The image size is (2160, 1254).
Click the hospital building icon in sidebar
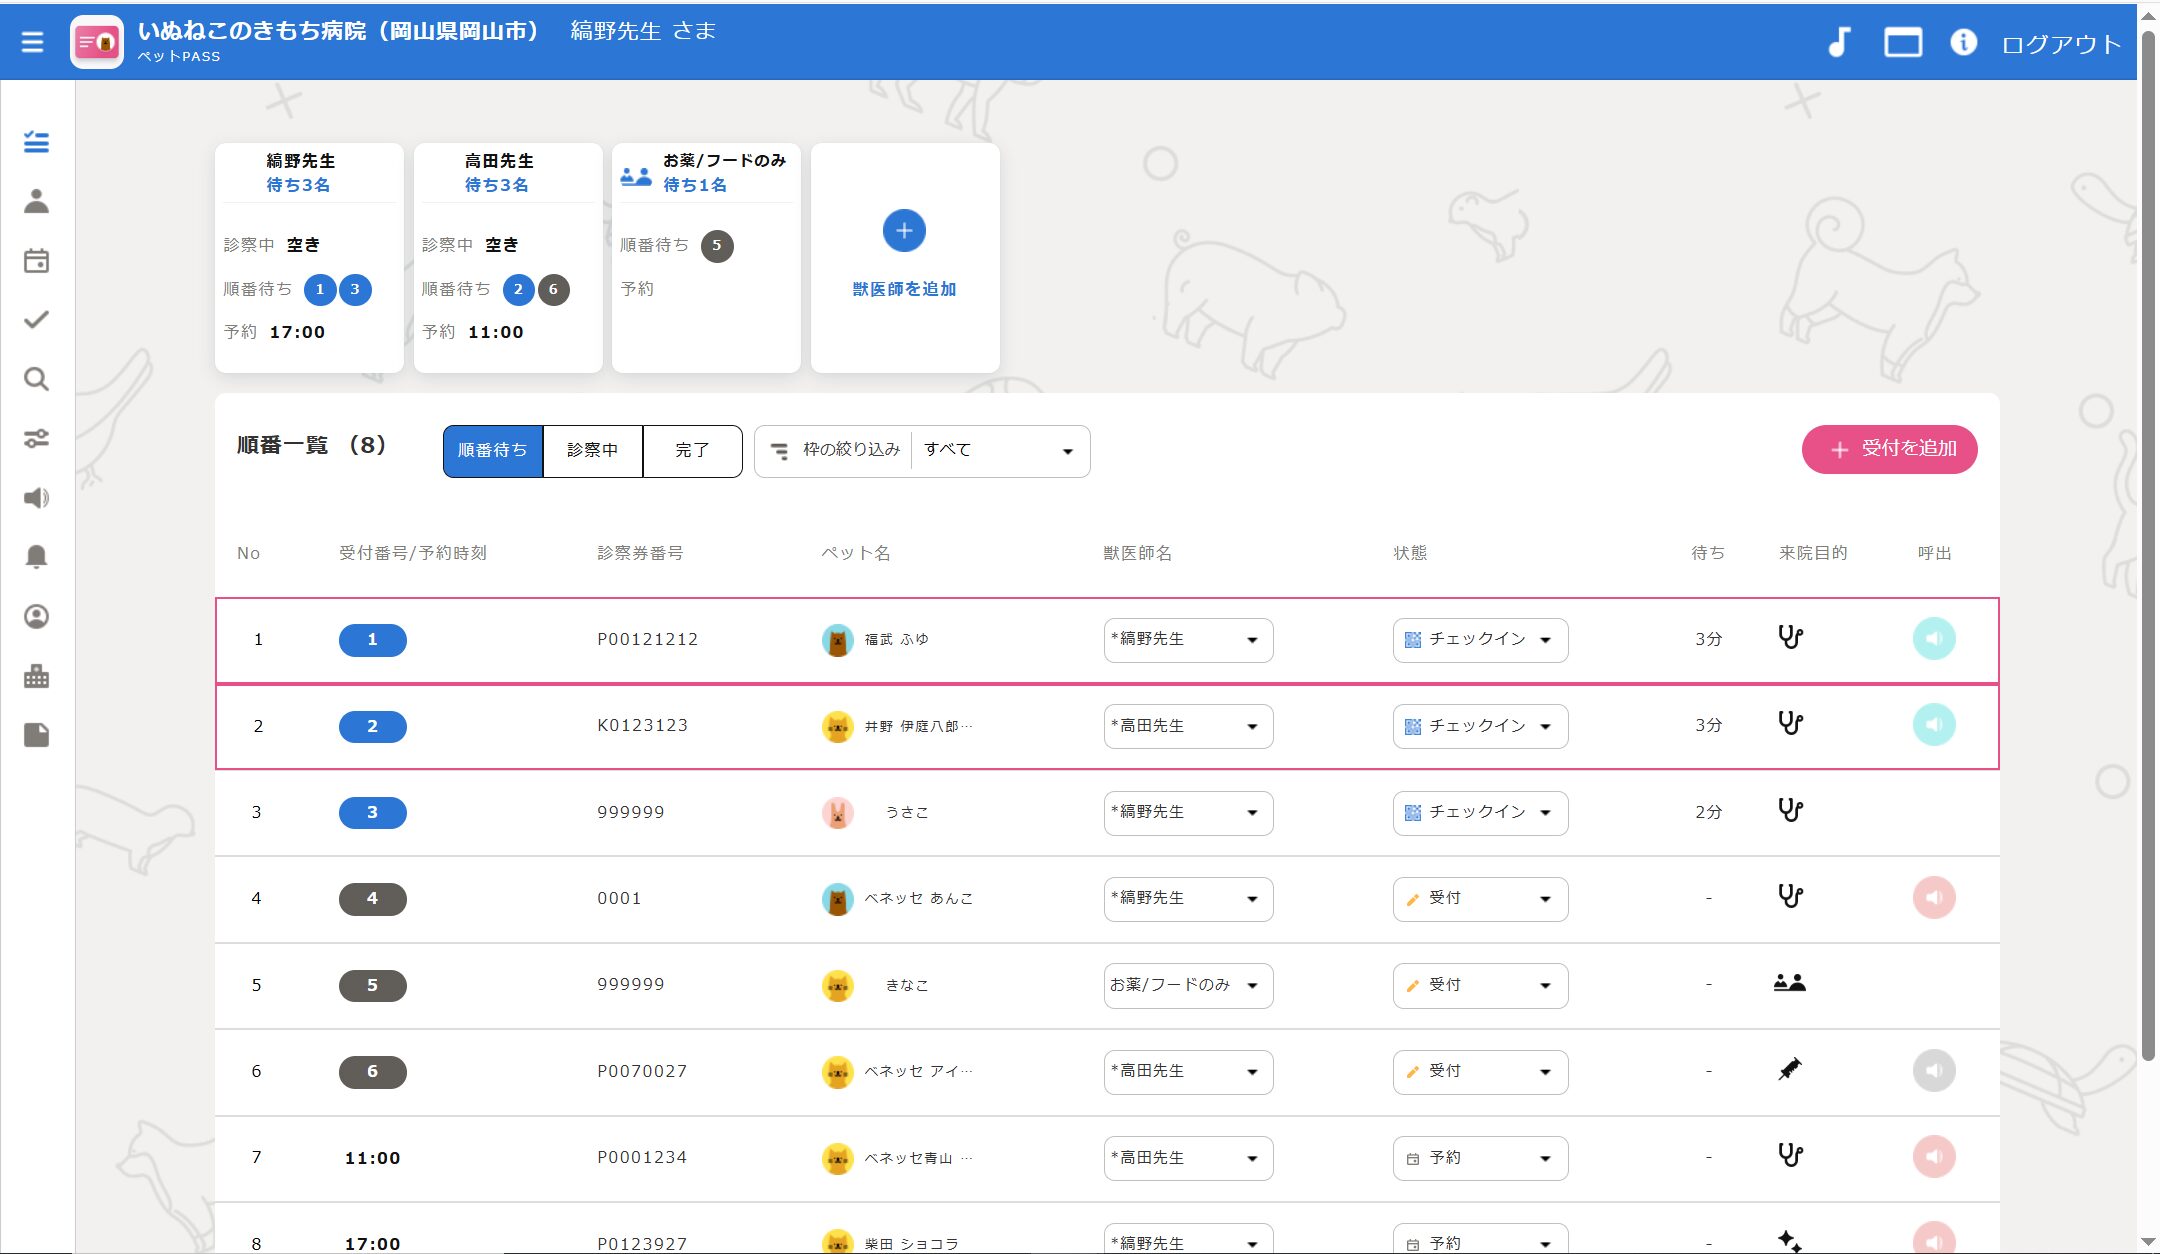pos(36,676)
